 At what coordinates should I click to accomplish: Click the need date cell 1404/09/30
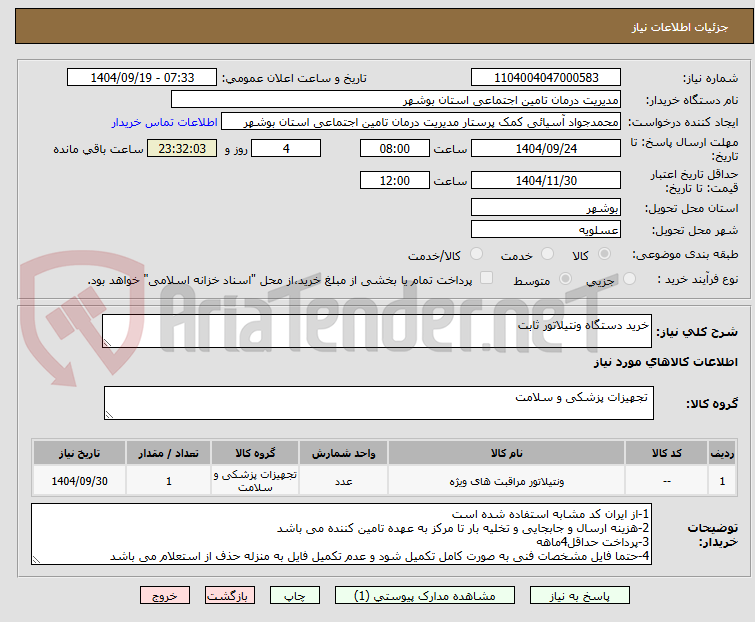pyautogui.click(x=79, y=481)
